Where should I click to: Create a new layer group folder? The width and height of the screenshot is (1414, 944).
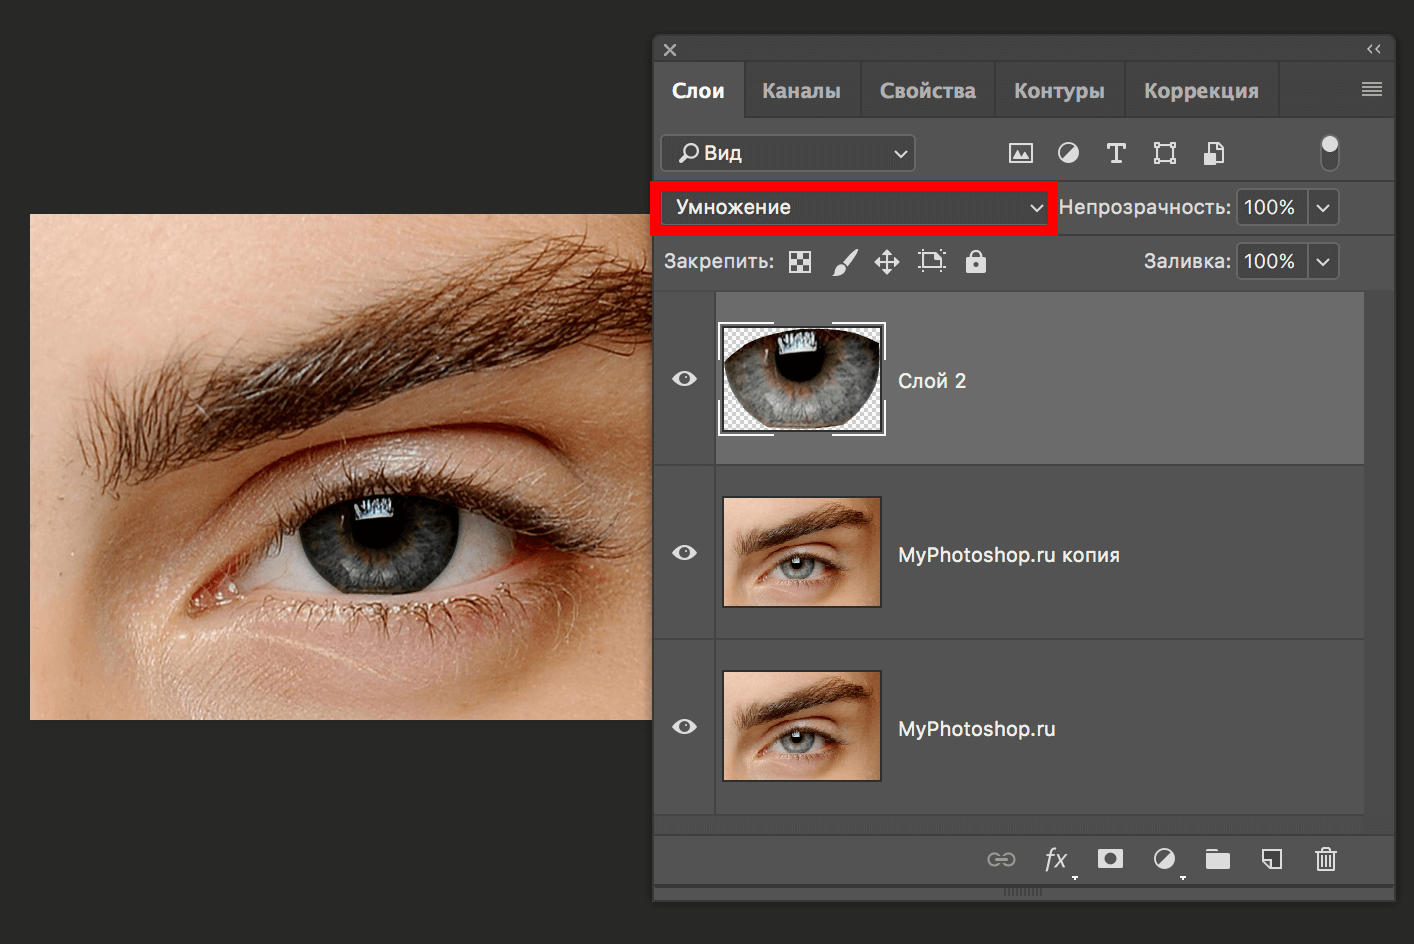1217,859
